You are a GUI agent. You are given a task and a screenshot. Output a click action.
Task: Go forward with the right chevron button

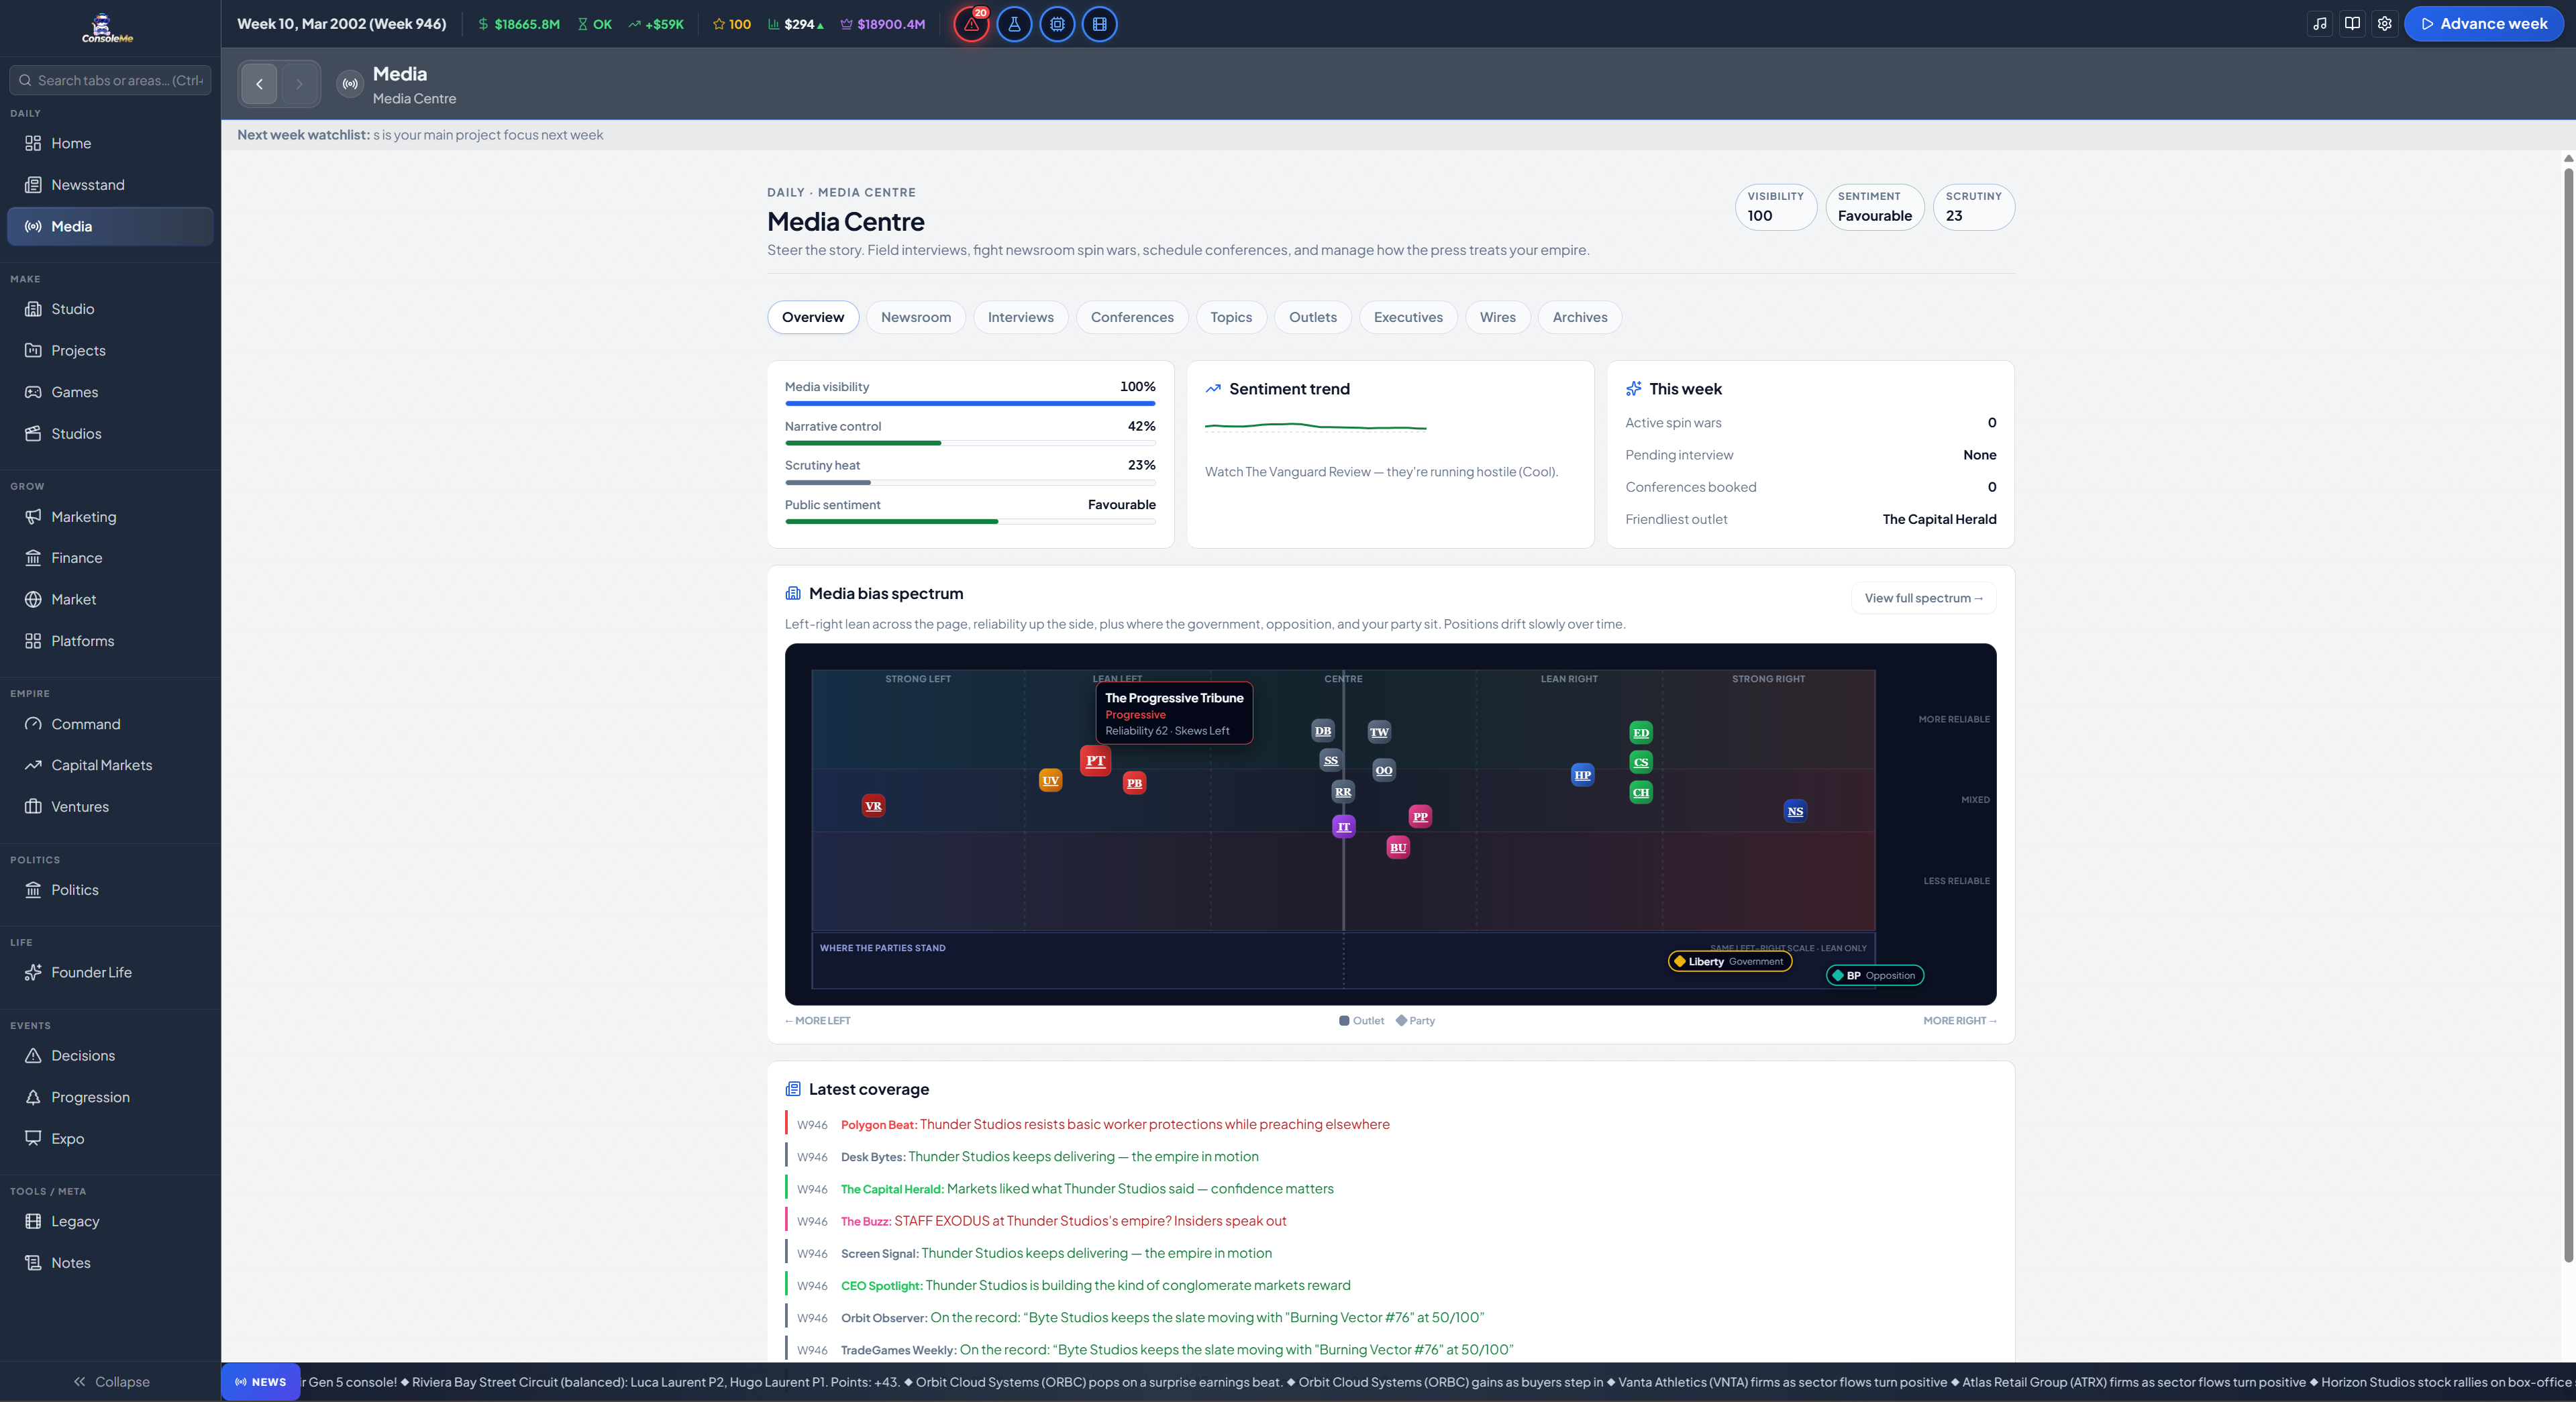tap(299, 84)
